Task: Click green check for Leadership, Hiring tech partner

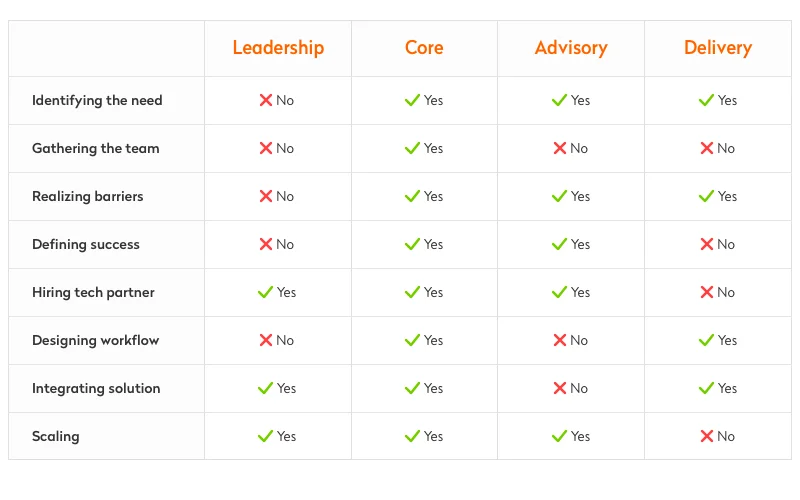Action: pos(265,292)
